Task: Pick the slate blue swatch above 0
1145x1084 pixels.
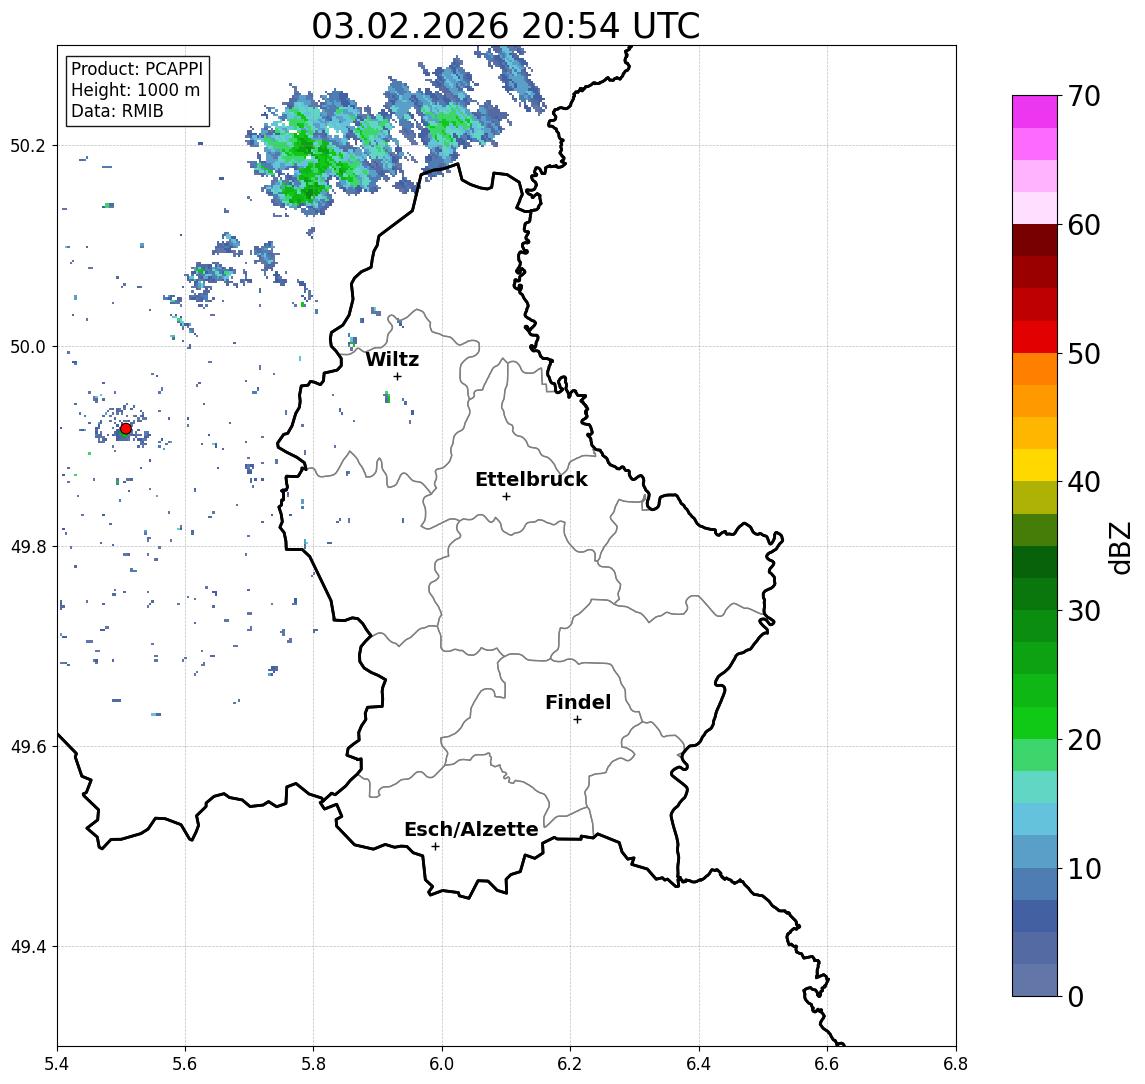Action: 1035,980
